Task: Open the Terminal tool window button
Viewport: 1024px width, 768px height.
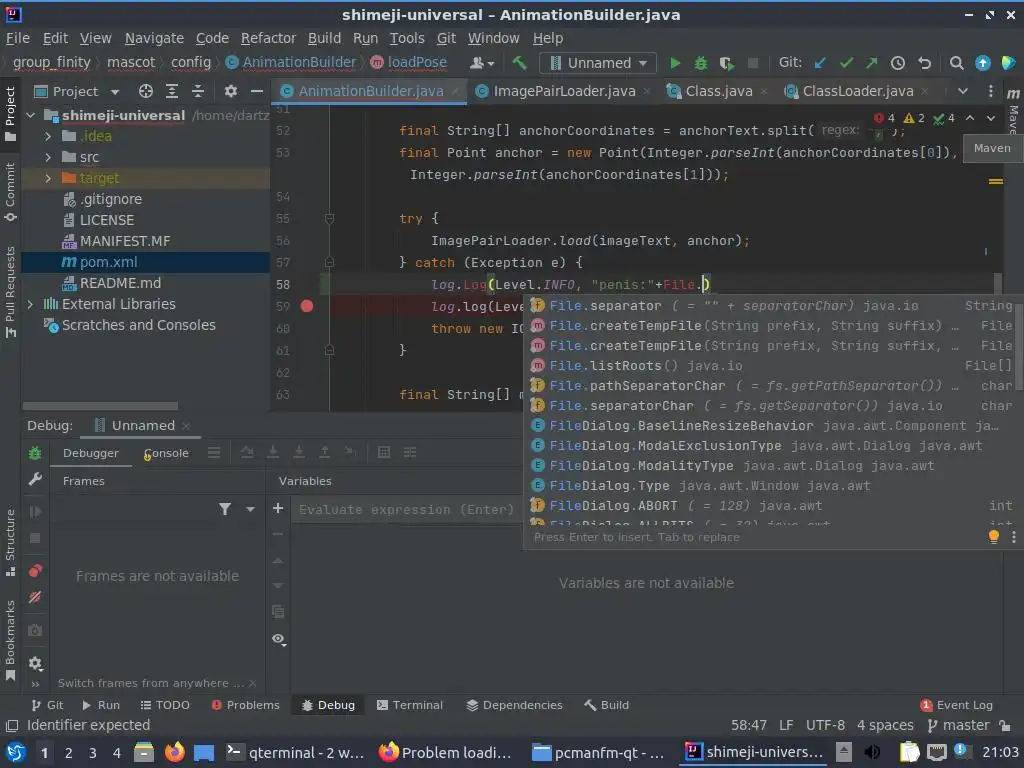Action: [409, 705]
